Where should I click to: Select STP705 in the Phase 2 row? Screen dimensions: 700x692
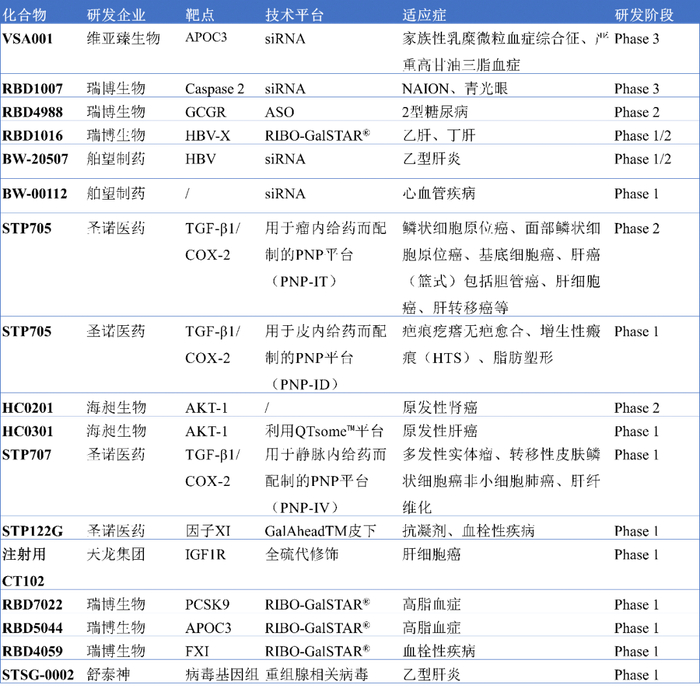(26, 229)
